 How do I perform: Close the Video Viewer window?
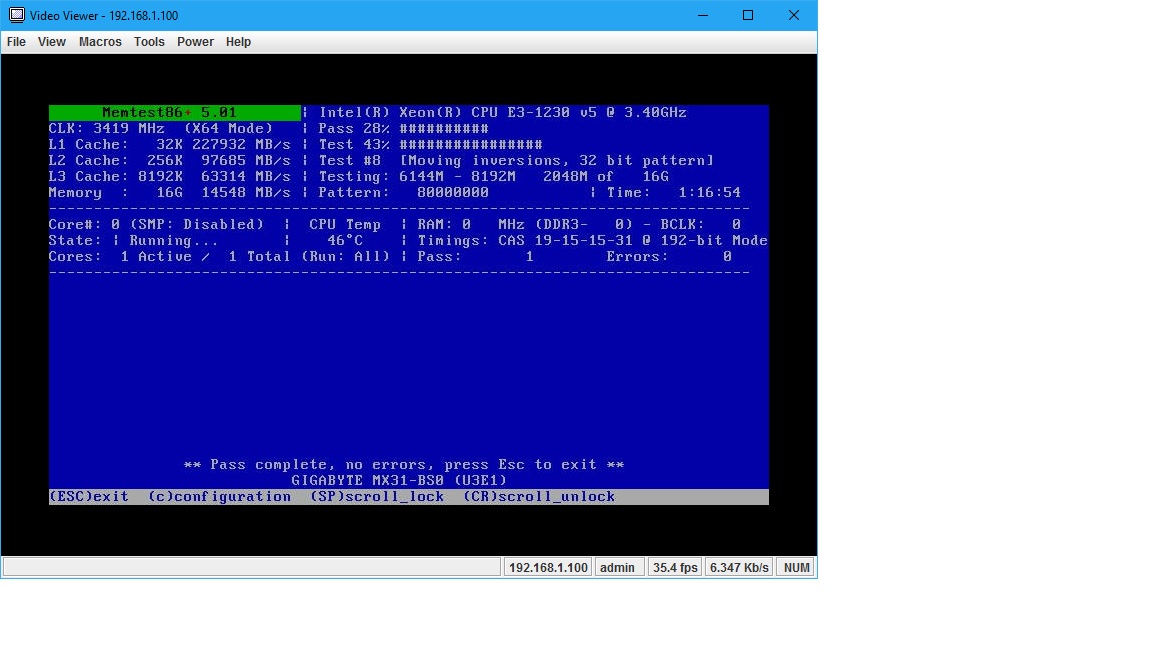click(x=793, y=15)
